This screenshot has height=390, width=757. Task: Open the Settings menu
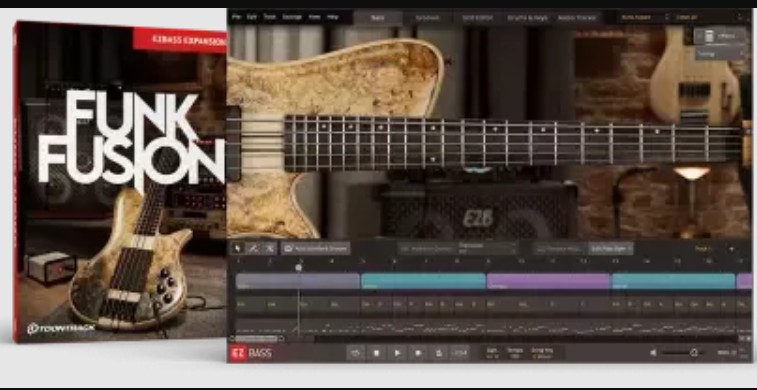[x=292, y=17]
